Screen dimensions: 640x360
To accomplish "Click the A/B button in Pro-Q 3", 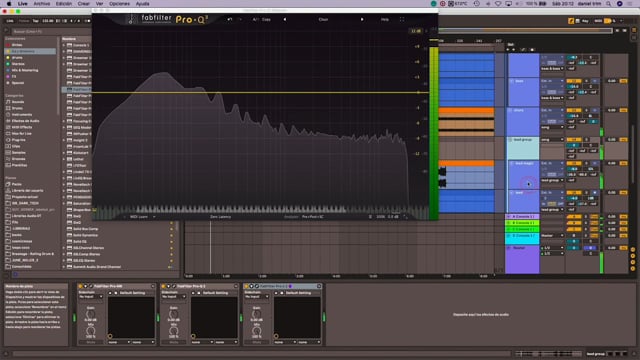I will pos(256,19).
